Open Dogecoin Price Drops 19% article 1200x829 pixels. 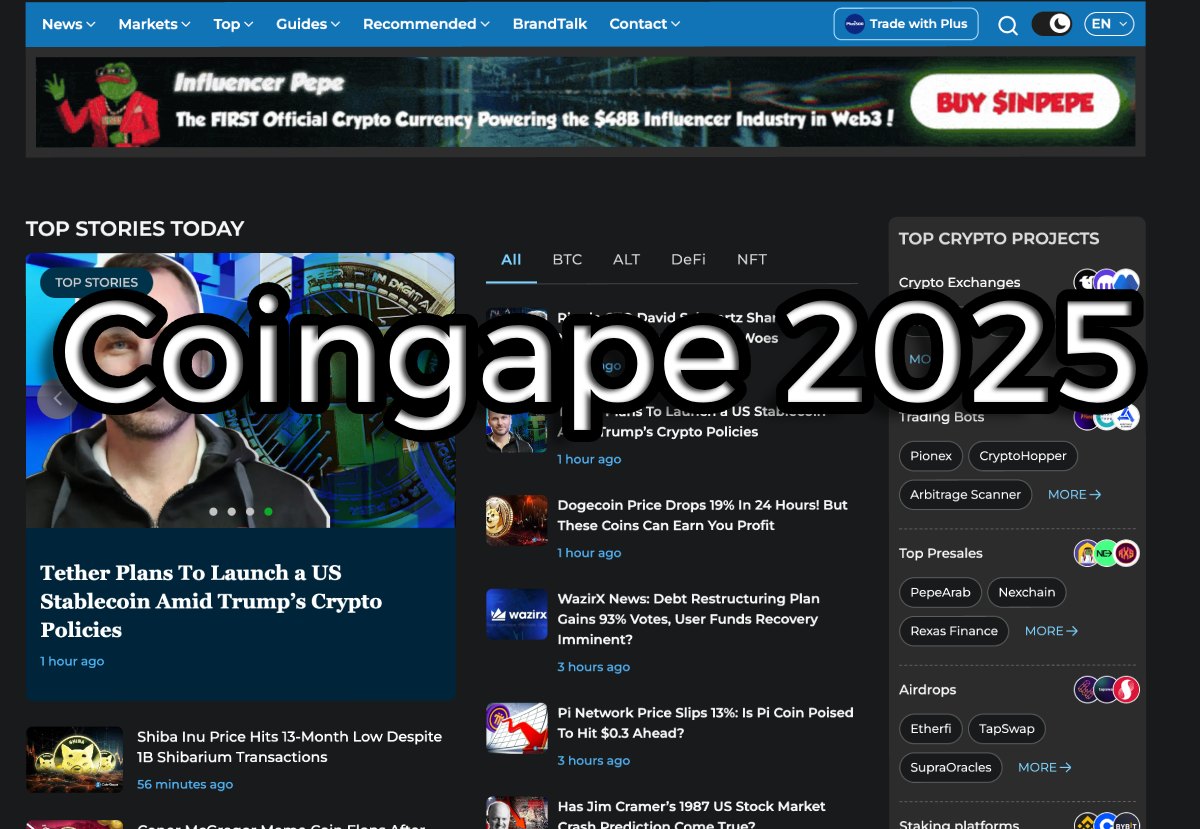pyautogui.click(x=702, y=515)
